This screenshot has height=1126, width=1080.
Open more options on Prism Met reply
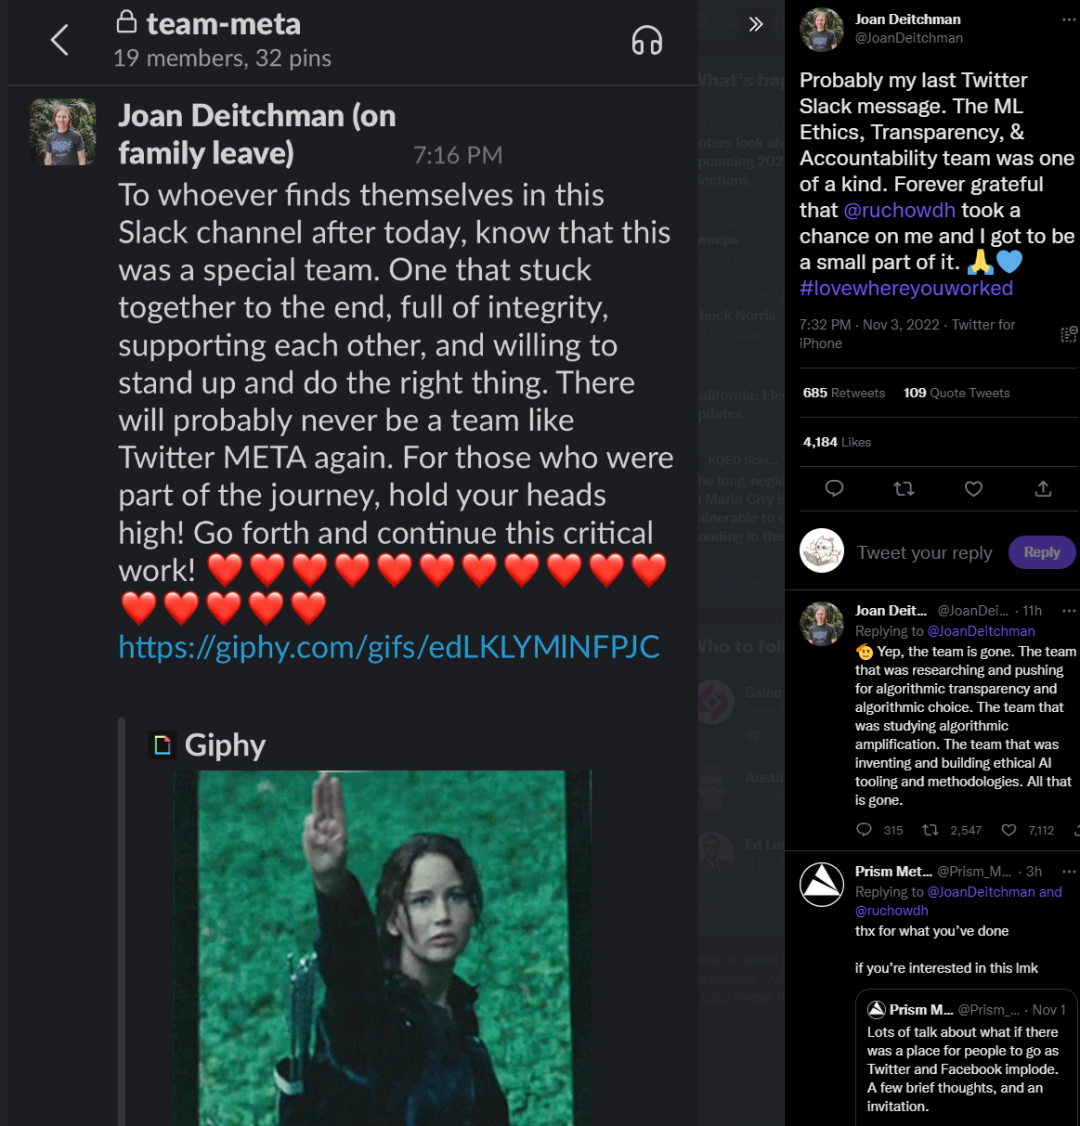point(1069,871)
